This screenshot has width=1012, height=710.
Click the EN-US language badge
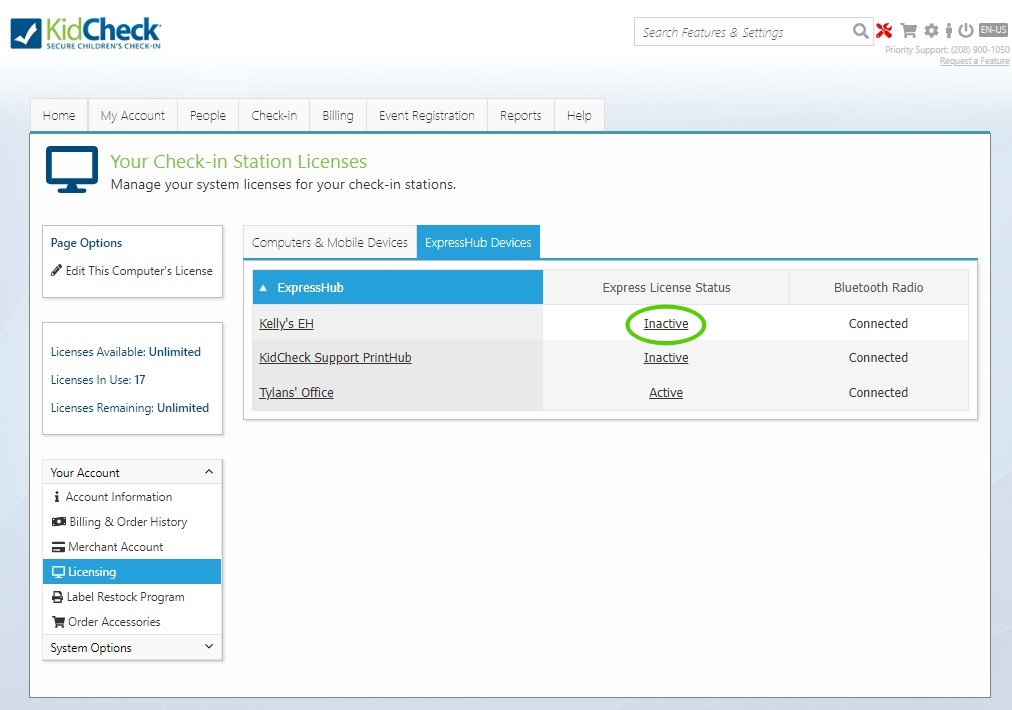click(993, 30)
